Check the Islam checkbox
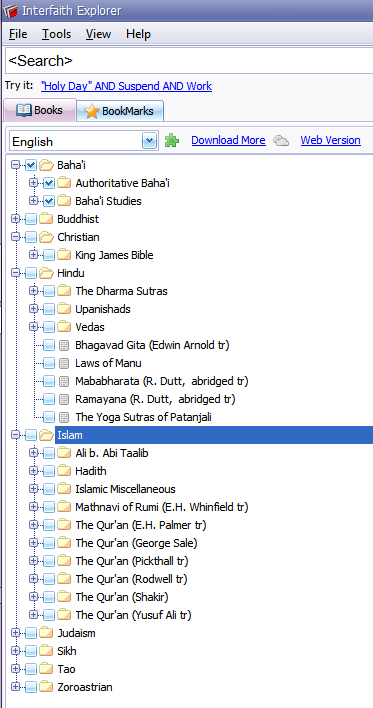The height and width of the screenshot is (708, 373). (x=31, y=436)
